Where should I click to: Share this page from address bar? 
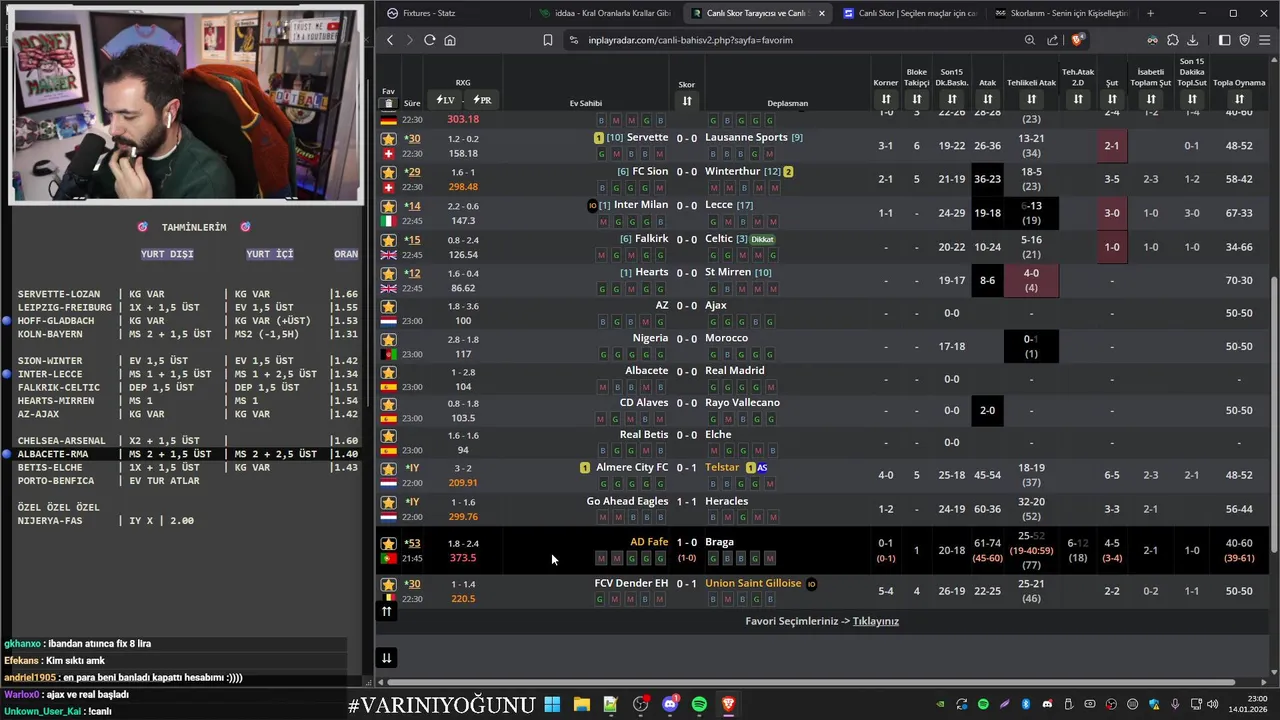(x=1053, y=40)
